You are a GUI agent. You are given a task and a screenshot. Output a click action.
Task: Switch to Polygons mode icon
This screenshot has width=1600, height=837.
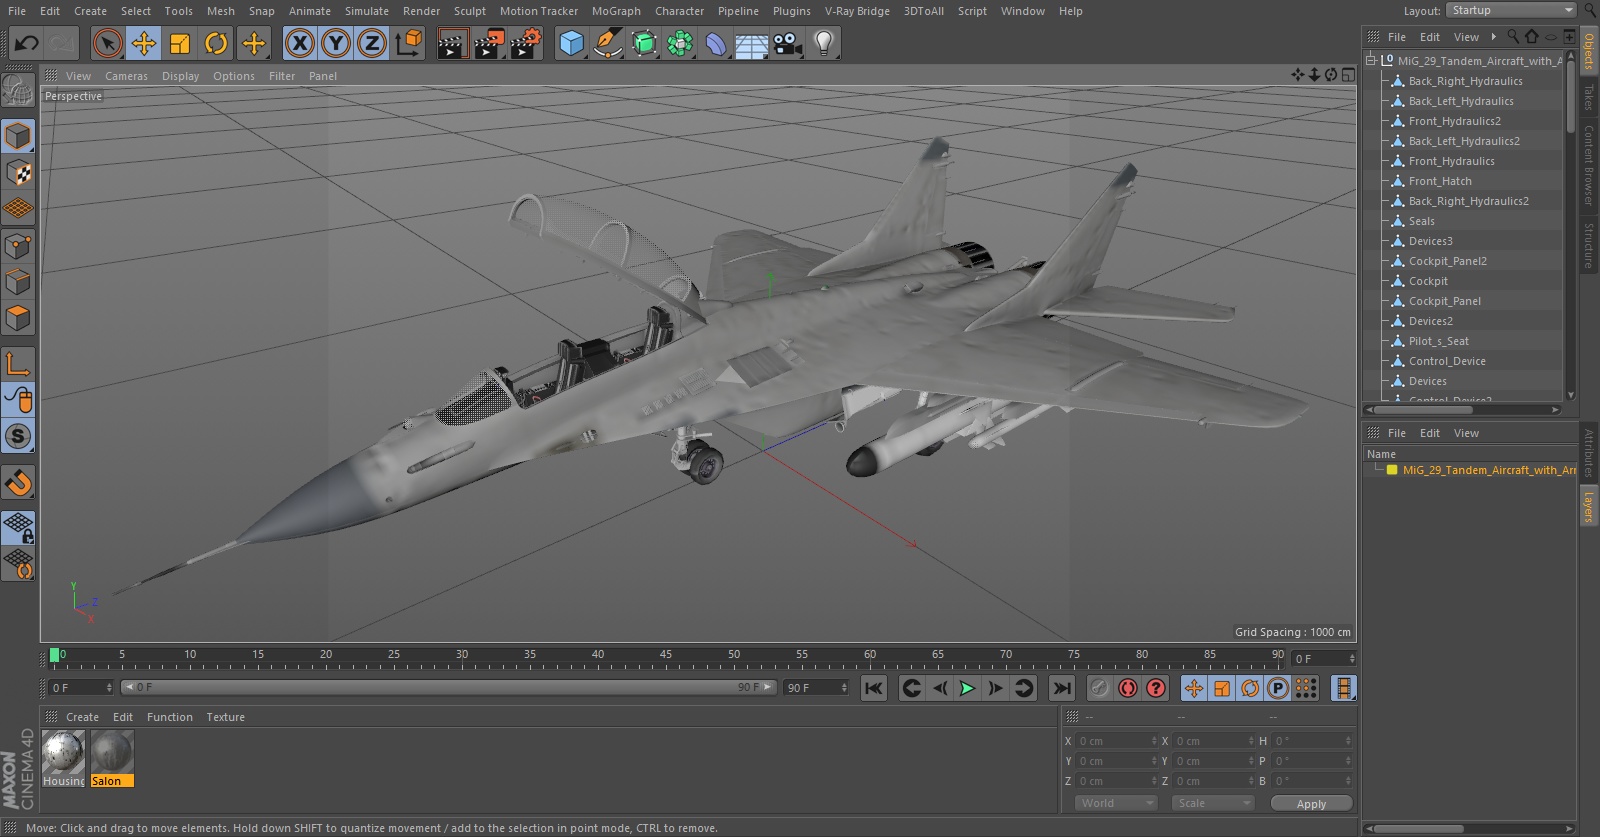tap(18, 319)
